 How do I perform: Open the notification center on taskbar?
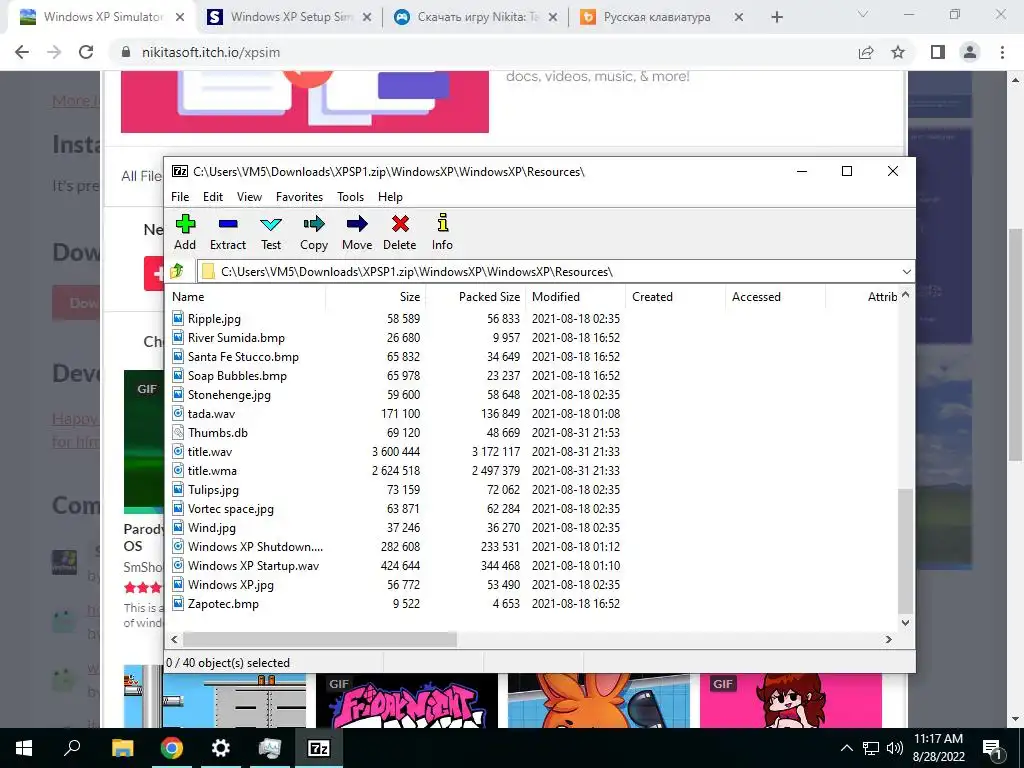pyautogui.click(x=993, y=748)
